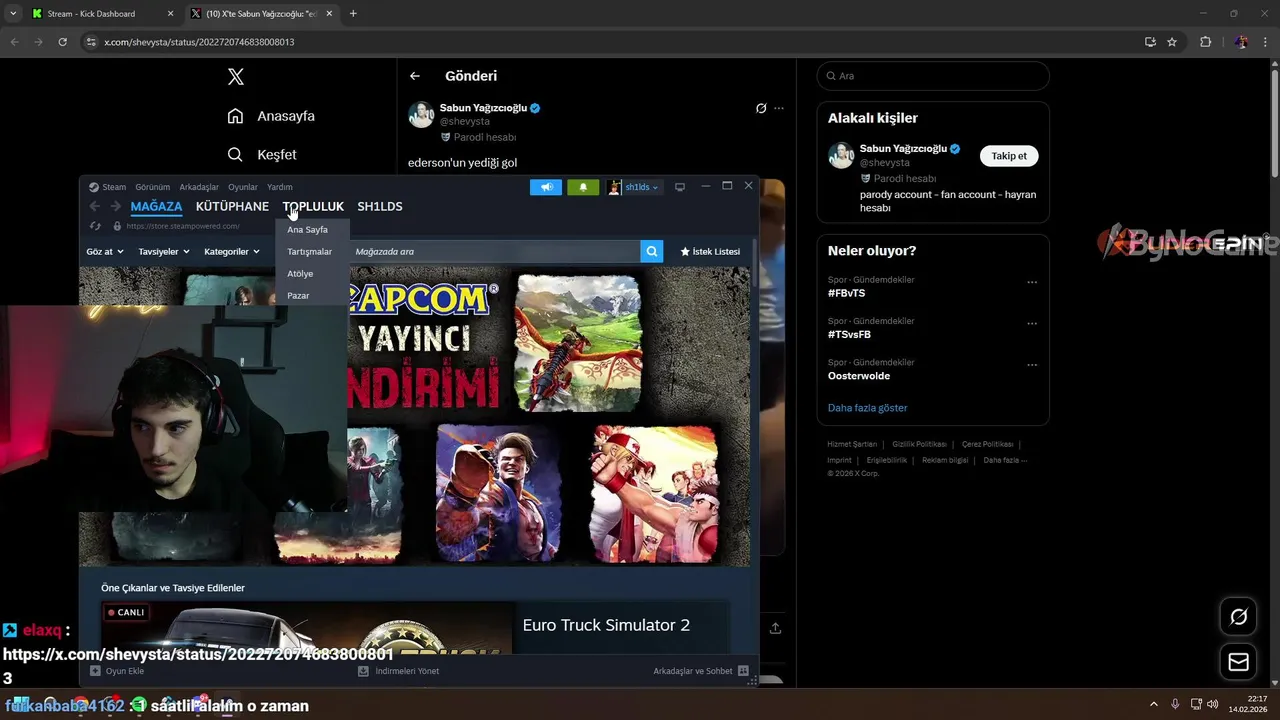Open the Arkadaşlar menu
1280x720 pixels.
pos(199,187)
